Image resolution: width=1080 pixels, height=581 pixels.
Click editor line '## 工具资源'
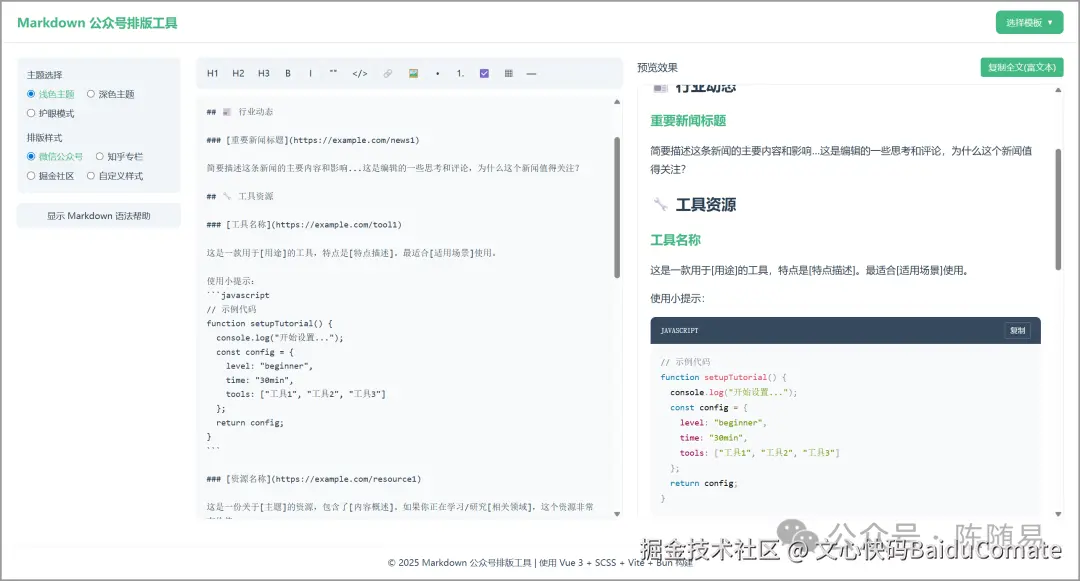click(x=240, y=196)
